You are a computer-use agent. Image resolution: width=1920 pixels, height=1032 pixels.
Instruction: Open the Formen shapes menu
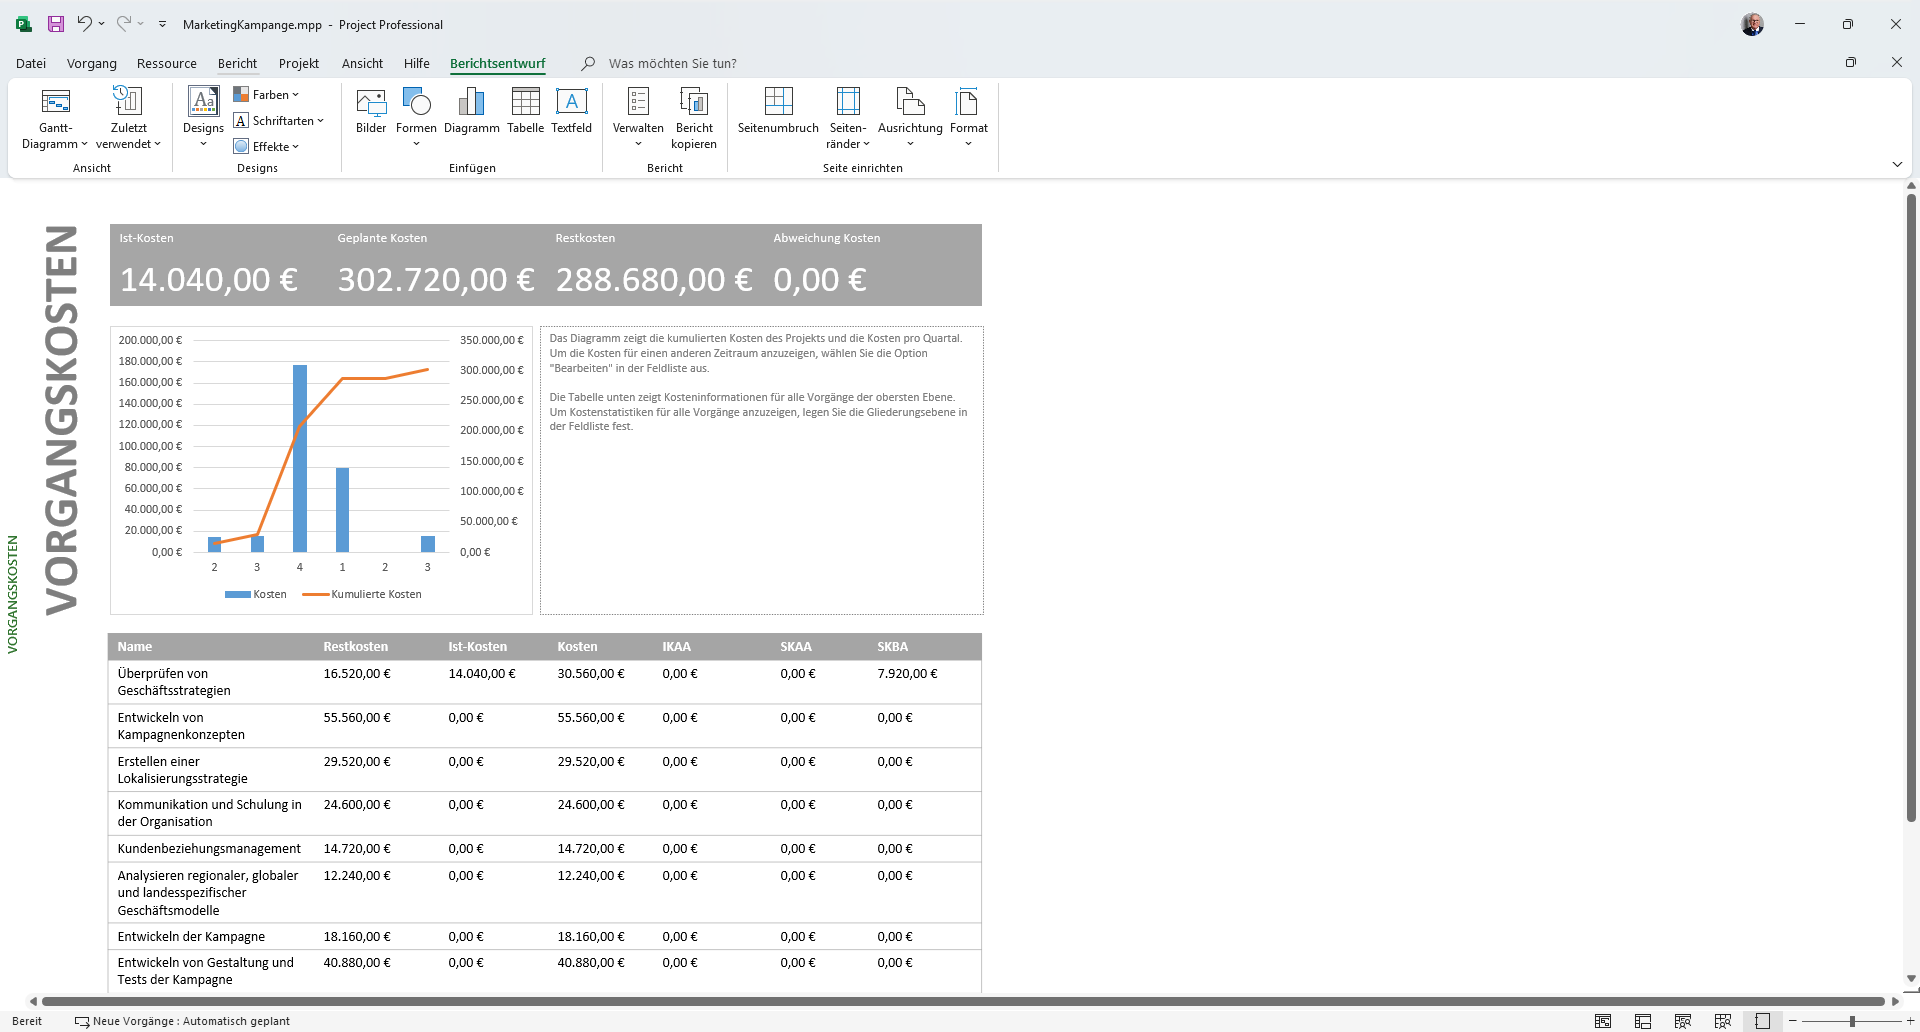(x=416, y=118)
